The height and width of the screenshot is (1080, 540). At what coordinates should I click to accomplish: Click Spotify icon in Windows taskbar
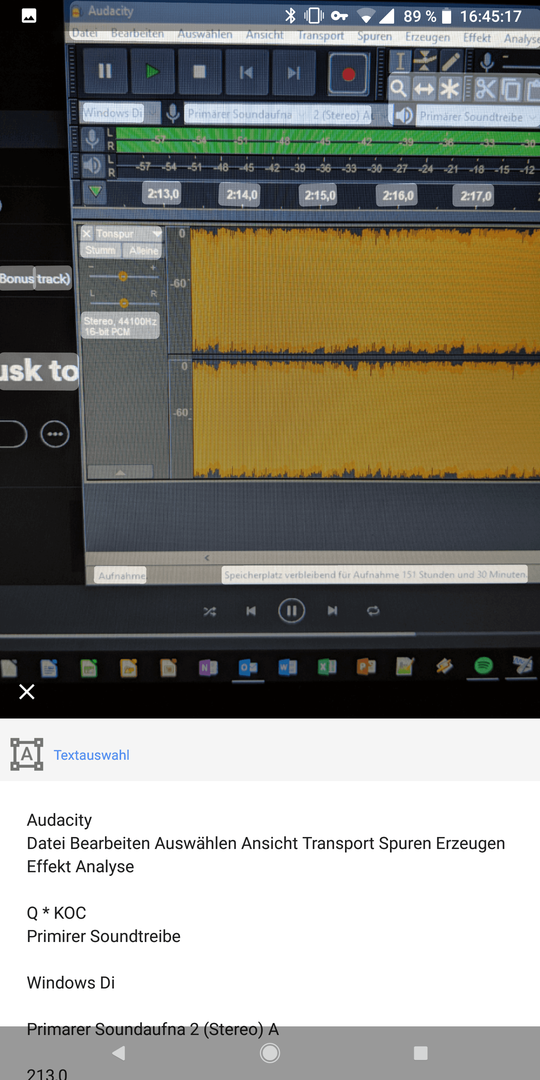484,666
